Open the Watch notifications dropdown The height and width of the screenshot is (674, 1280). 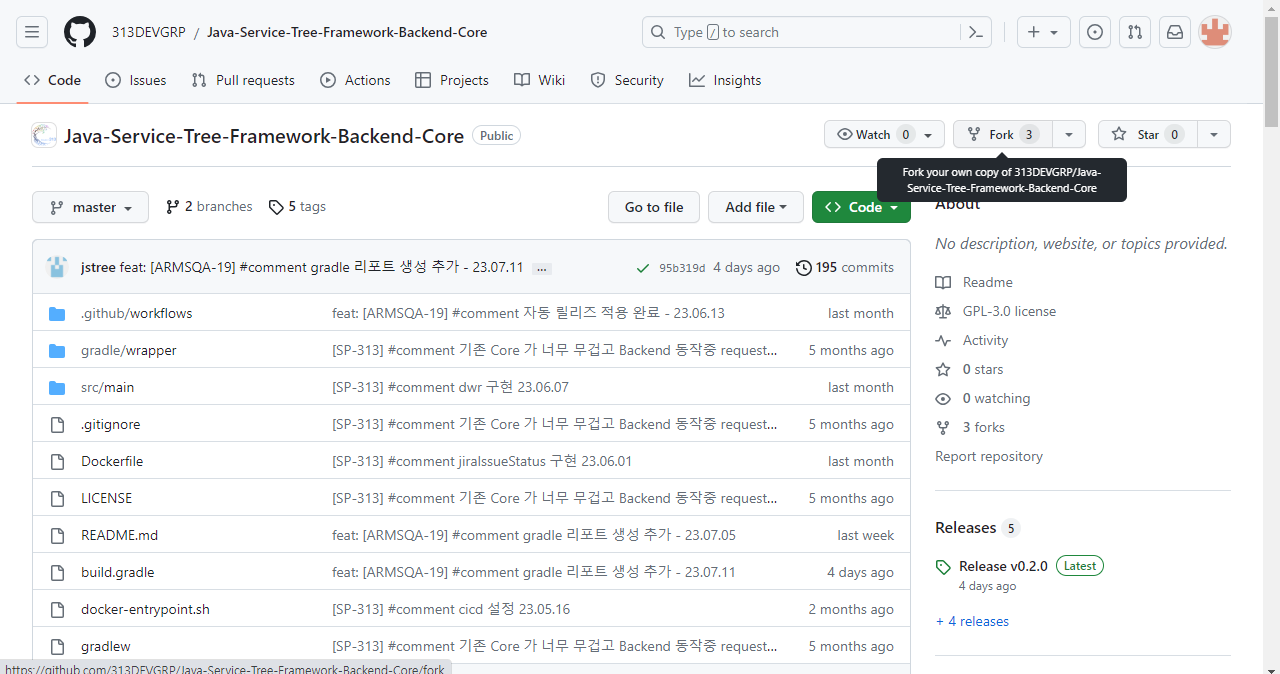click(884, 134)
